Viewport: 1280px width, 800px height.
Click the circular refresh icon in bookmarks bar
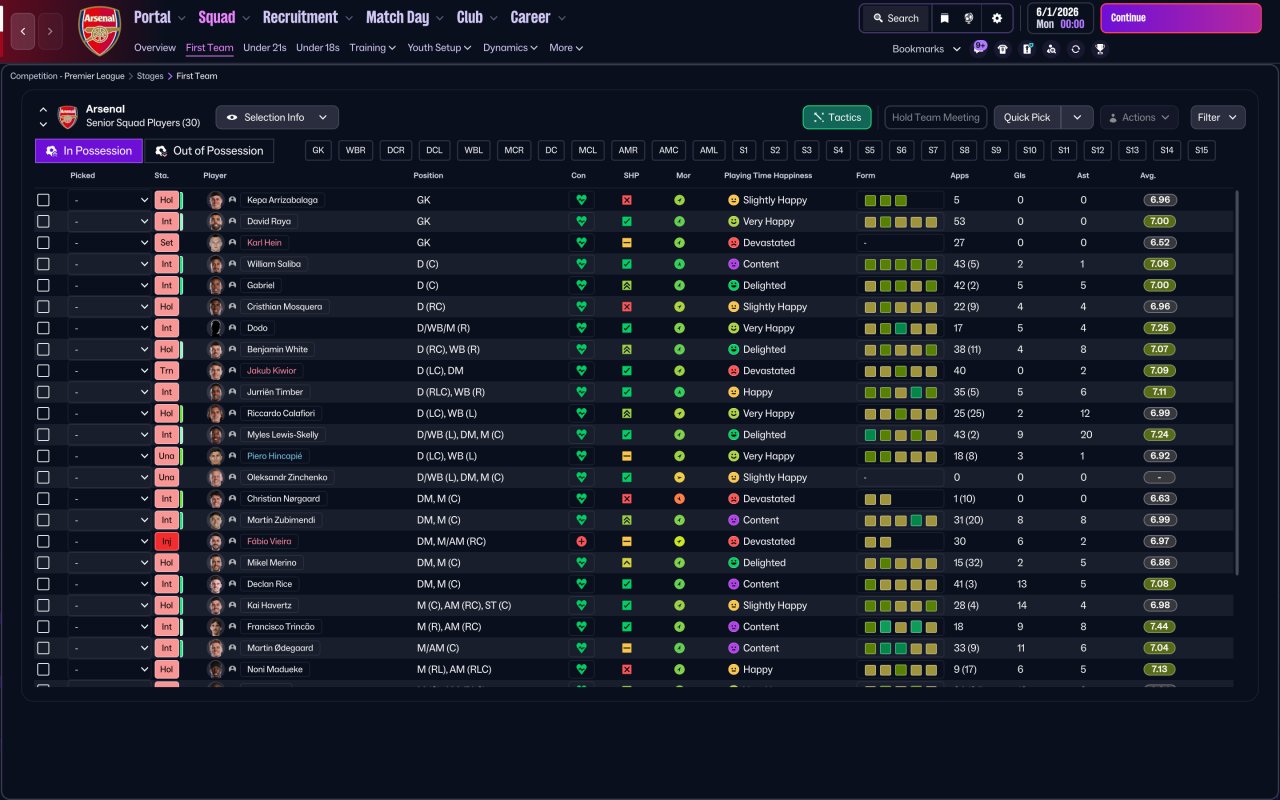(1075, 49)
